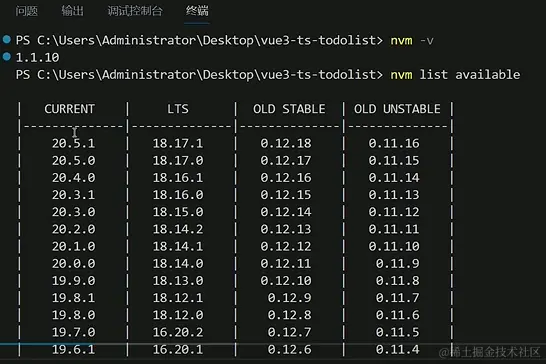Open the 调试控制台 debug console tab
546x364 pixels.
[135, 11]
